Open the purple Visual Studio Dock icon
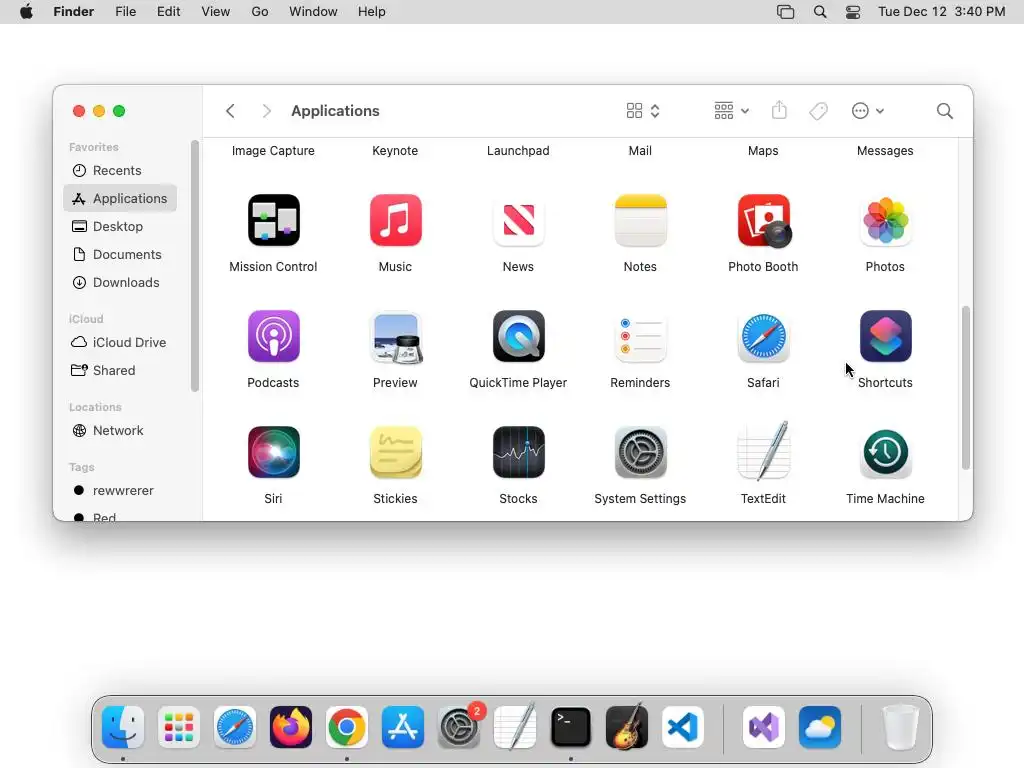 point(763,727)
